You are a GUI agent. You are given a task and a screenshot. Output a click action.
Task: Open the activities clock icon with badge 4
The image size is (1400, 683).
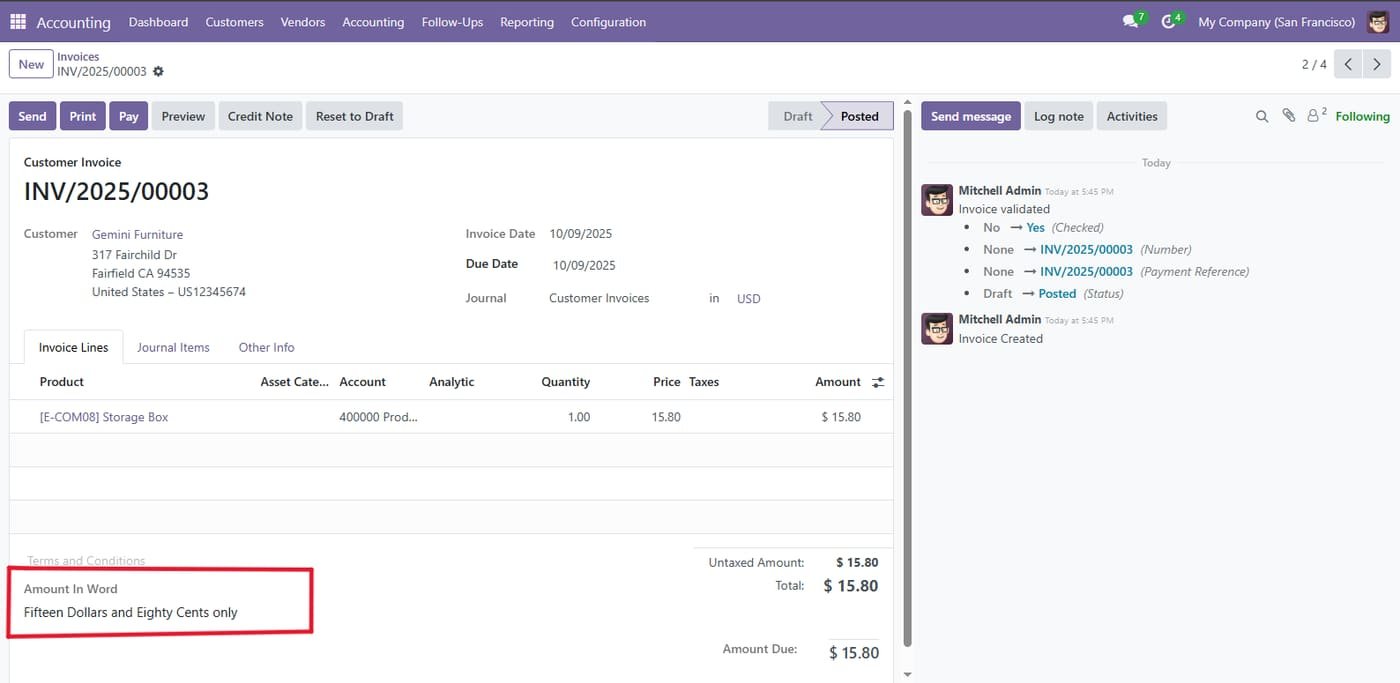pyautogui.click(x=1171, y=21)
